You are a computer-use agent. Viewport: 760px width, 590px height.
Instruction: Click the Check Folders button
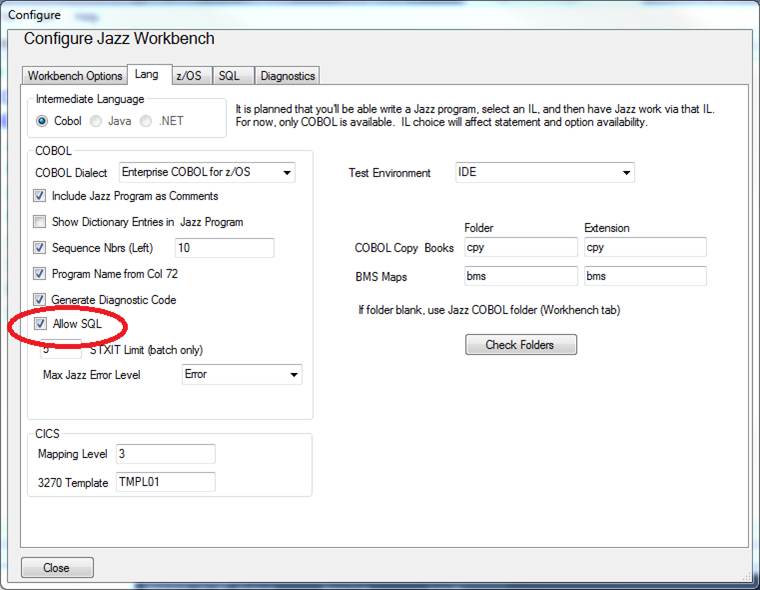[521, 345]
